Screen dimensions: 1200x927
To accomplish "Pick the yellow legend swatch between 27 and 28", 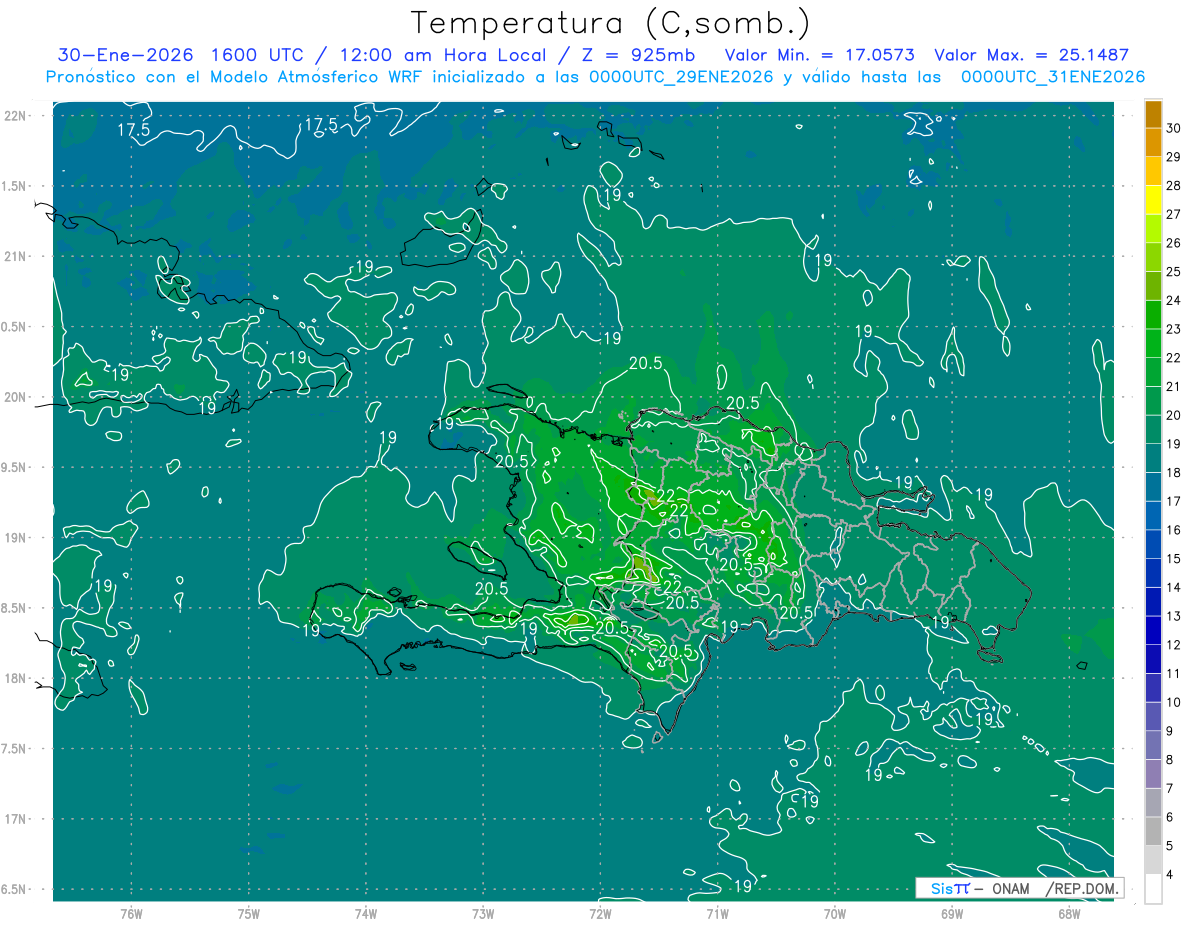I will coord(1153,200).
